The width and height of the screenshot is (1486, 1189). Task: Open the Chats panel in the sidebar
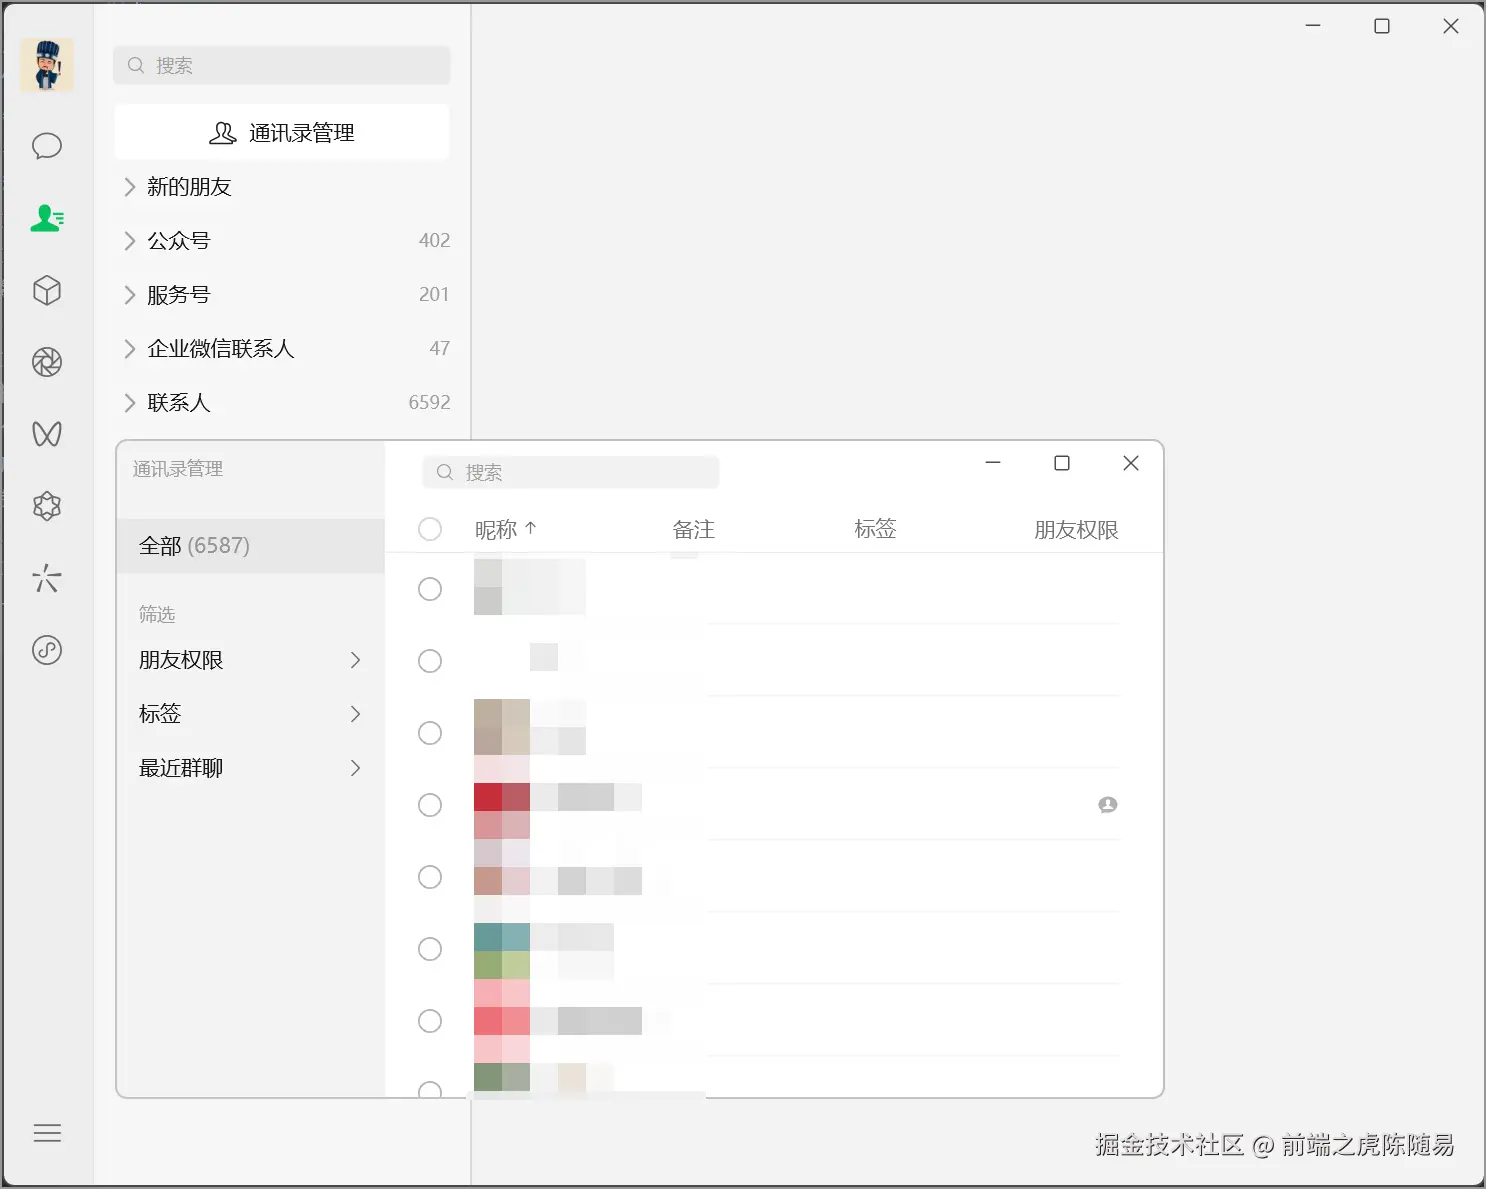tap(47, 146)
